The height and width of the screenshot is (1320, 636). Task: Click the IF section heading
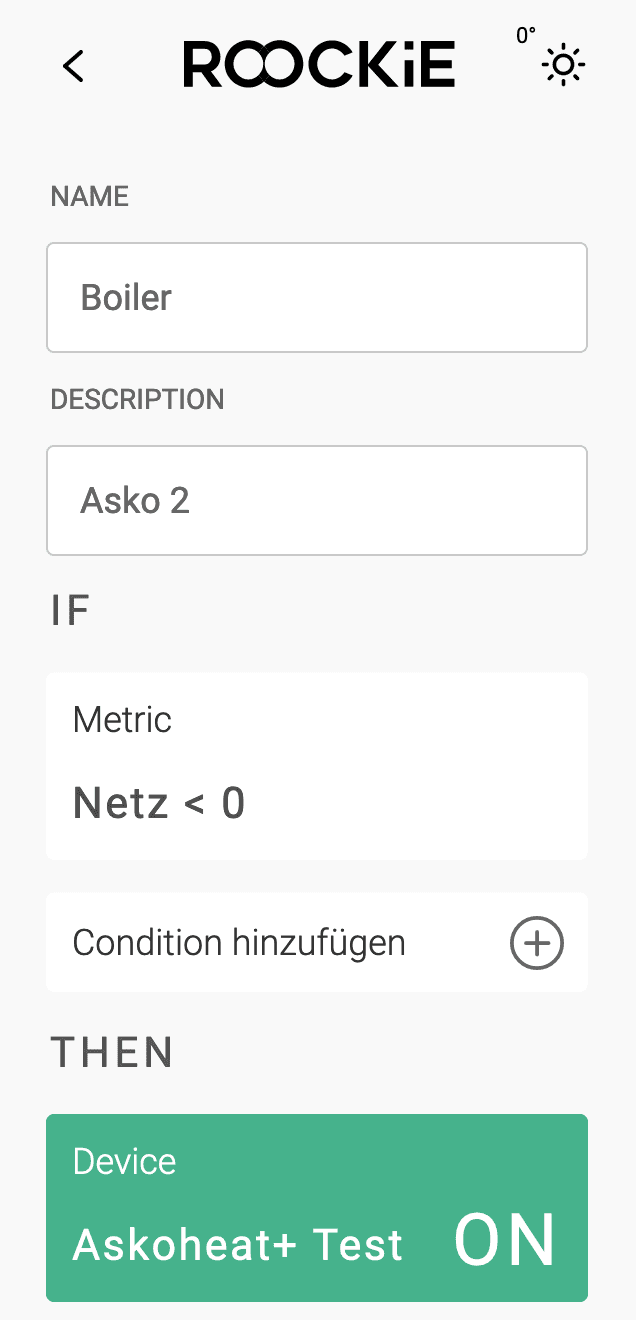(x=71, y=611)
